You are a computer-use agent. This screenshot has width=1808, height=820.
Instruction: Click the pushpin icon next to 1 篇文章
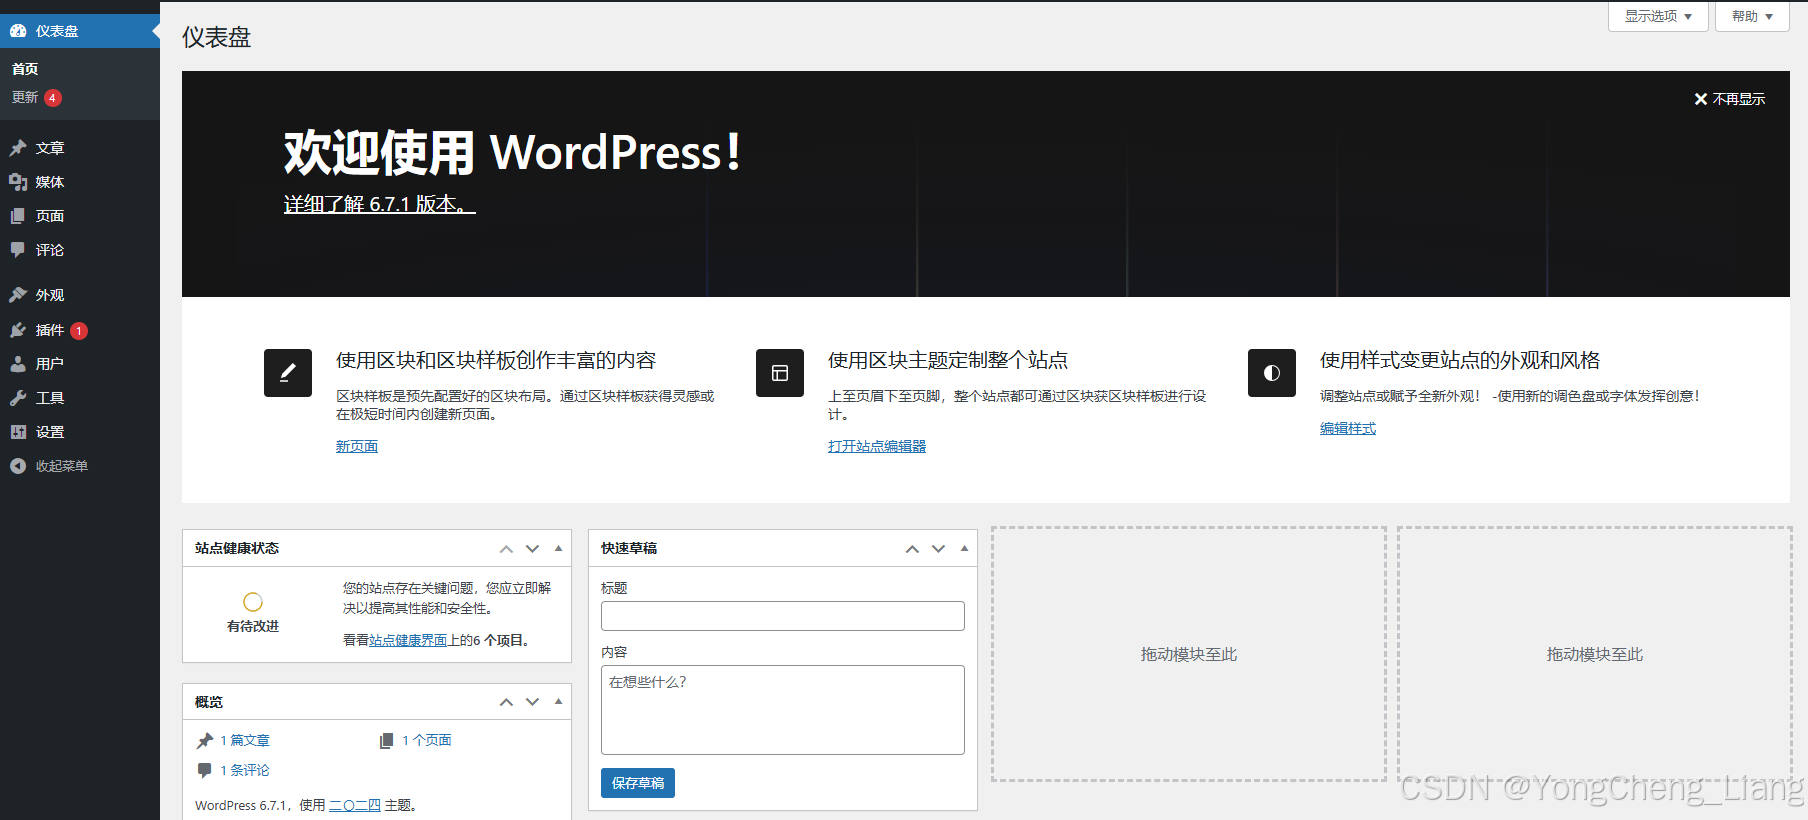[x=205, y=741]
